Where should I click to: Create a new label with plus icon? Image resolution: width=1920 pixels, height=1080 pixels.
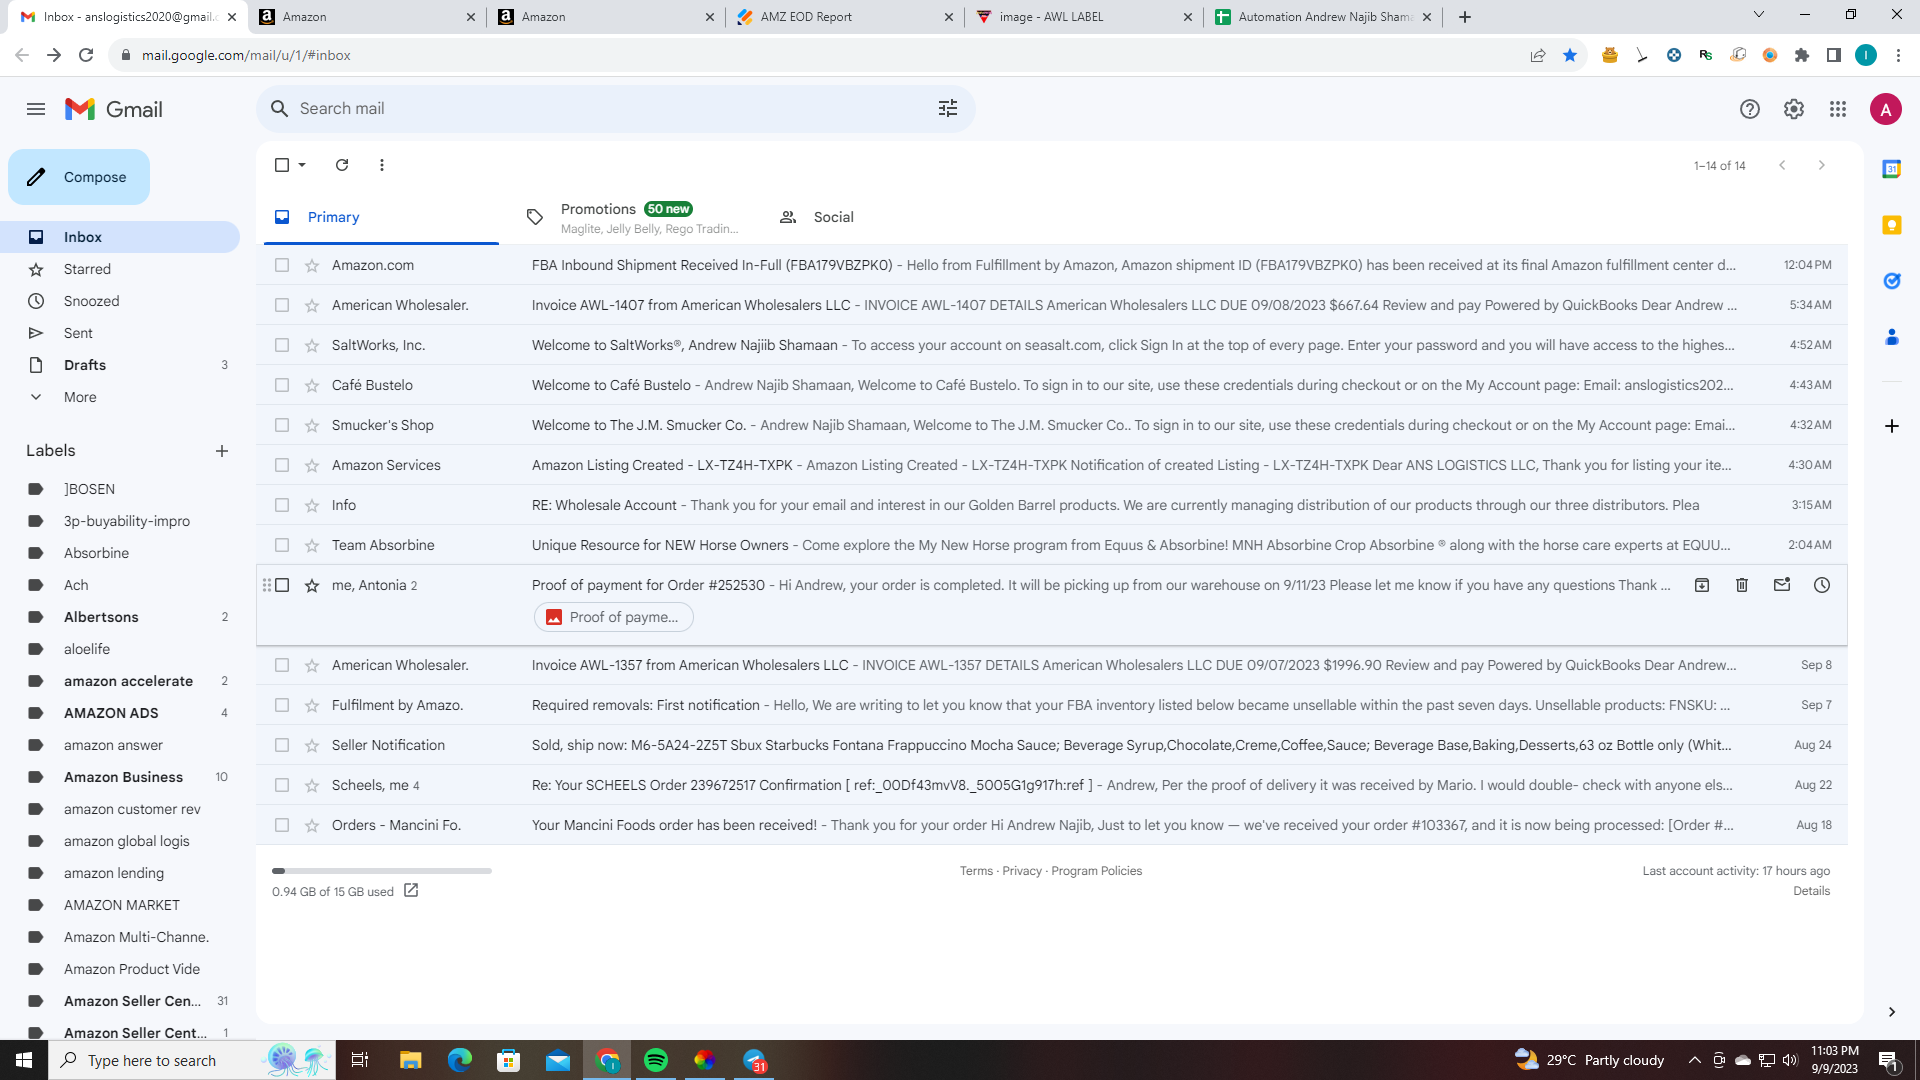(x=222, y=451)
